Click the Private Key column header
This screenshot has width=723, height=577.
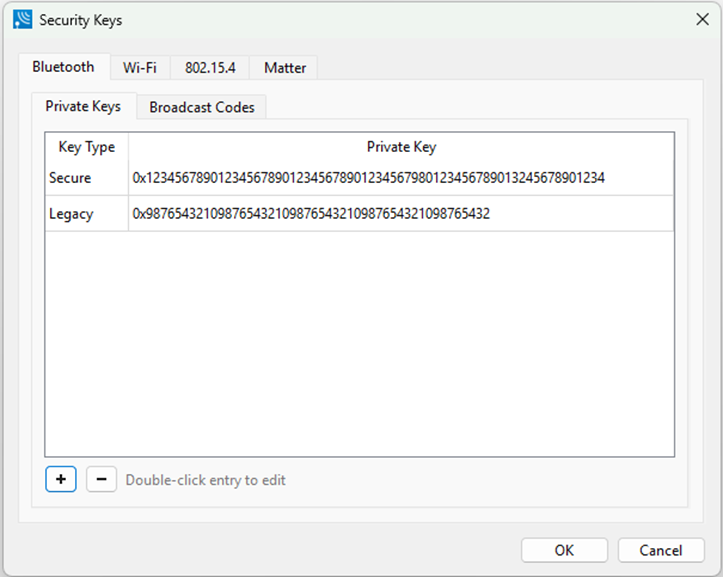[401, 147]
